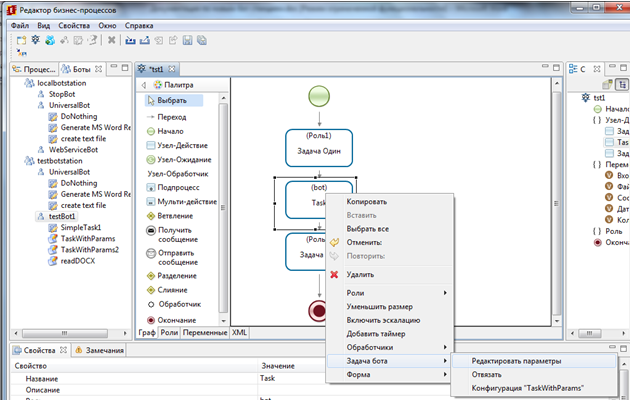Screen dimensions: 630x400
Task: Choose Отвязать in bot task submenu
Action: pyautogui.click(x=487, y=374)
